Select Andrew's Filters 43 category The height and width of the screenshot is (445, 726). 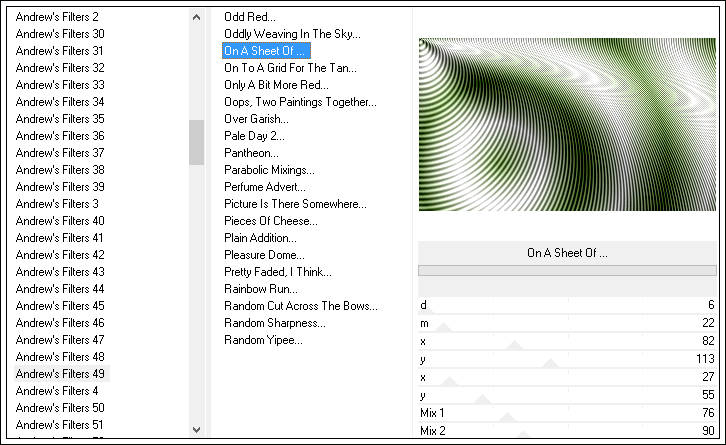pyautogui.click(x=60, y=272)
